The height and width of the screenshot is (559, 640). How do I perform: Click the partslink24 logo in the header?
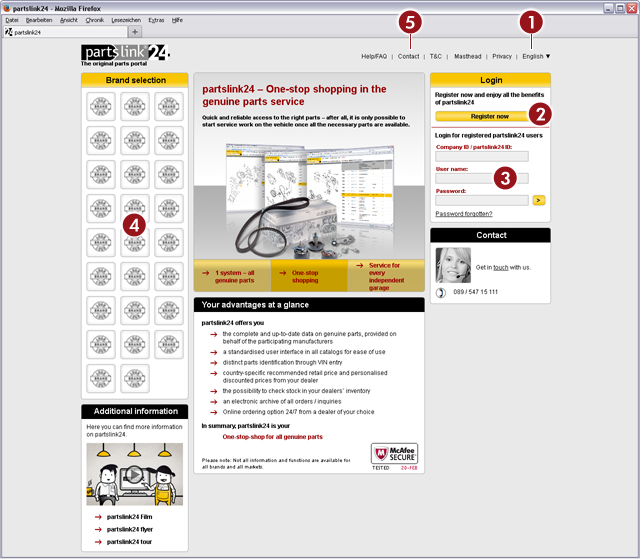point(124,53)
